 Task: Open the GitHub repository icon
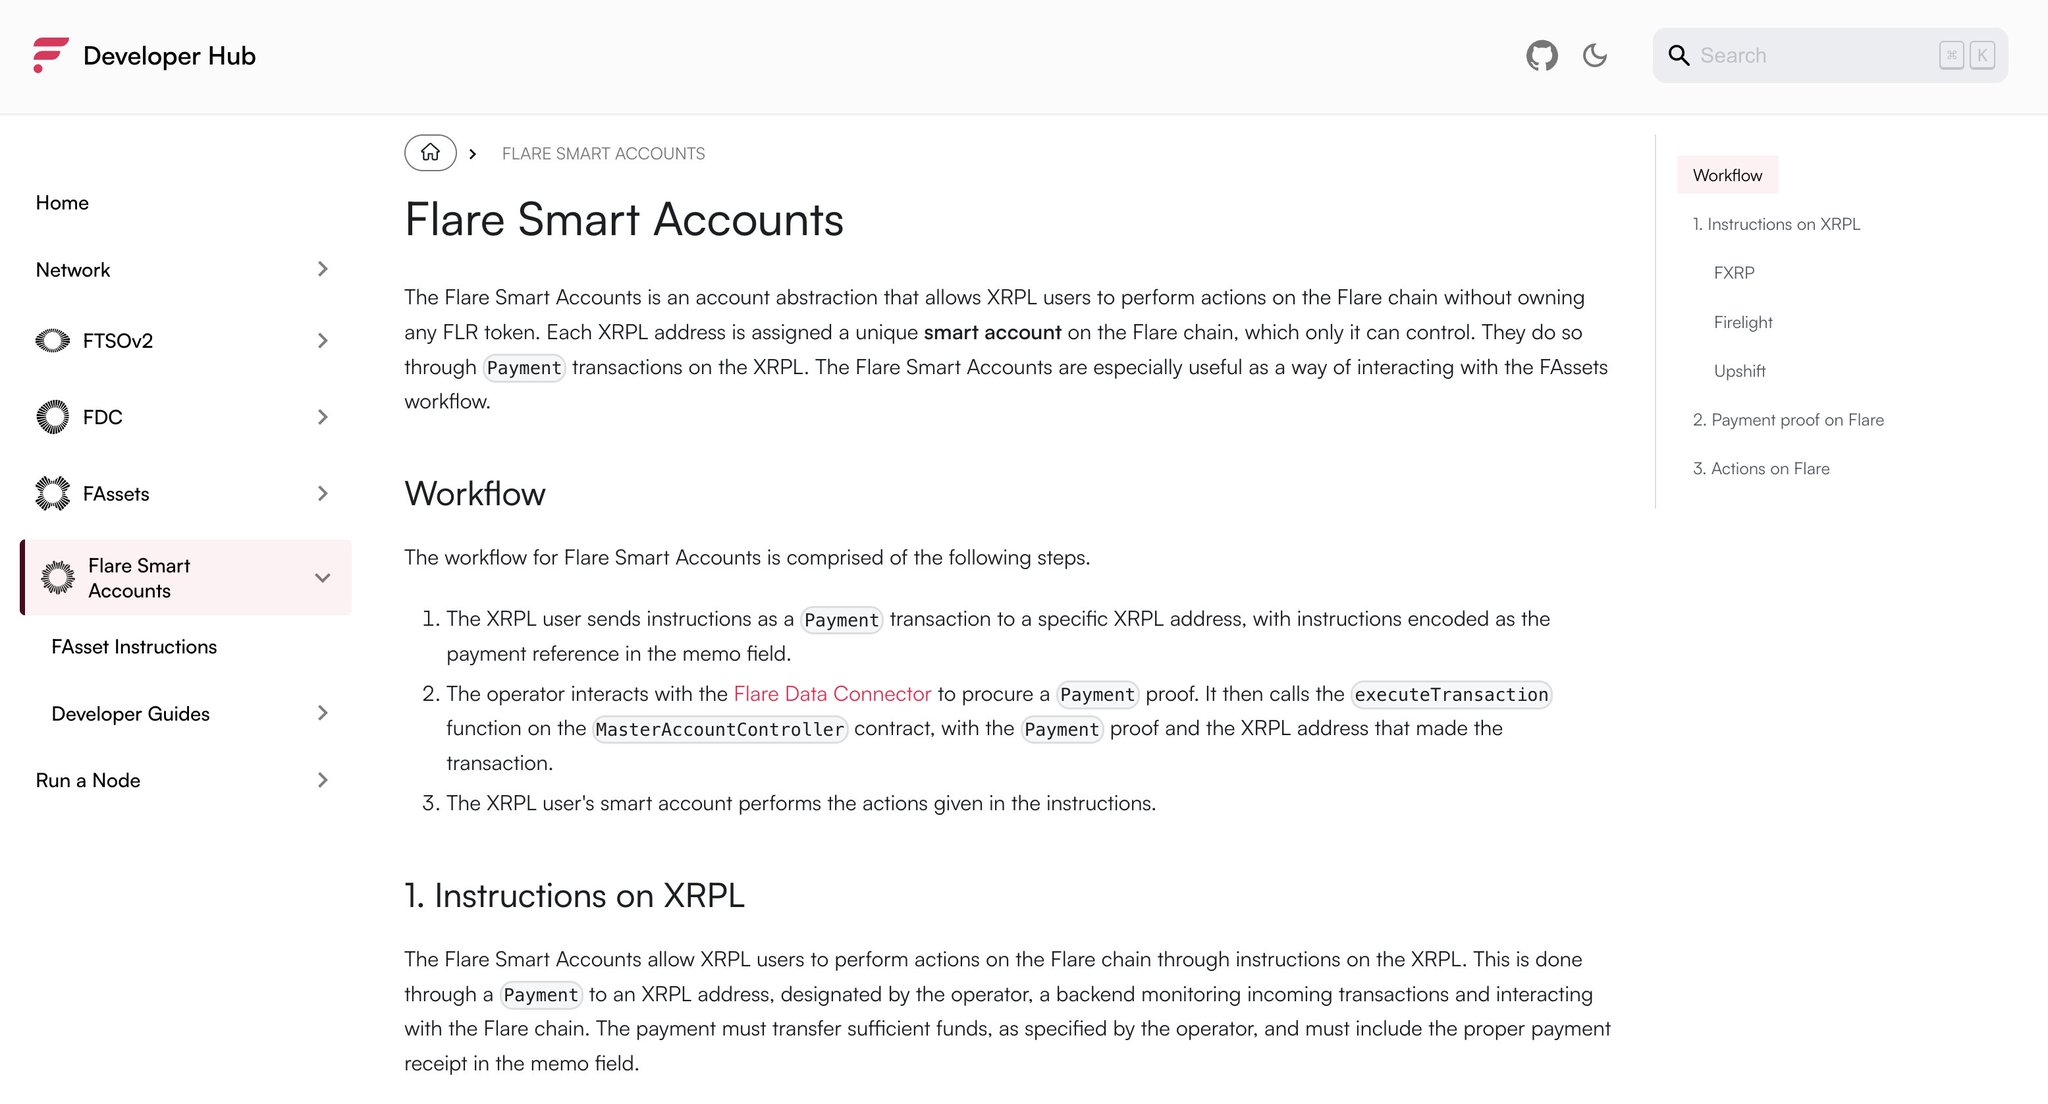[x=1541, y=56]
